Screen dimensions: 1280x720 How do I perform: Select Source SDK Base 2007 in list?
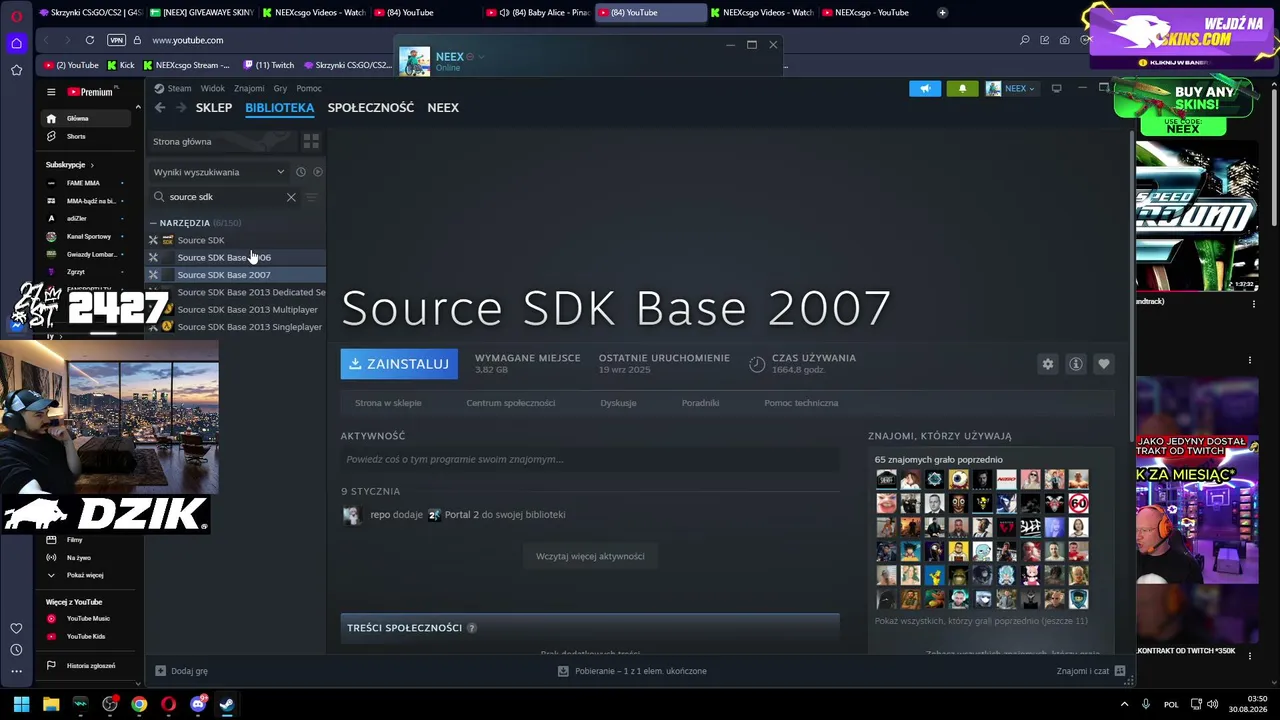coord(238,275)
